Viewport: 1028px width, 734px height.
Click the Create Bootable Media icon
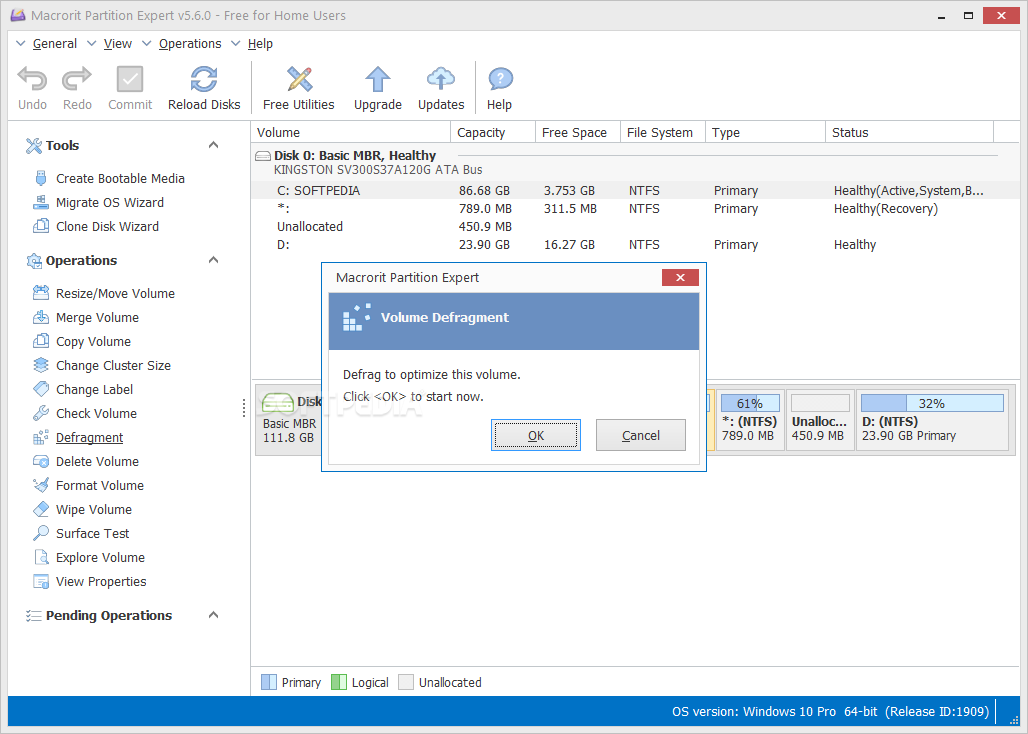click(x=41, y=178)
